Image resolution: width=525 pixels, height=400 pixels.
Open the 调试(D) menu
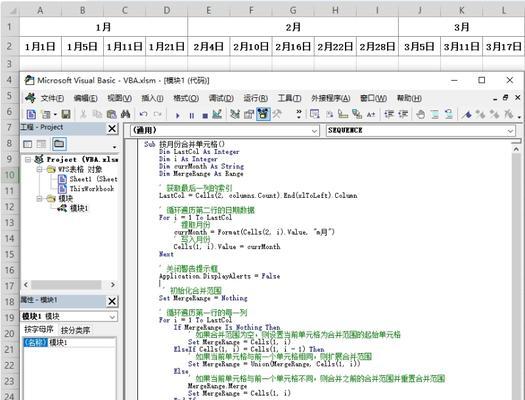(221, 98)
